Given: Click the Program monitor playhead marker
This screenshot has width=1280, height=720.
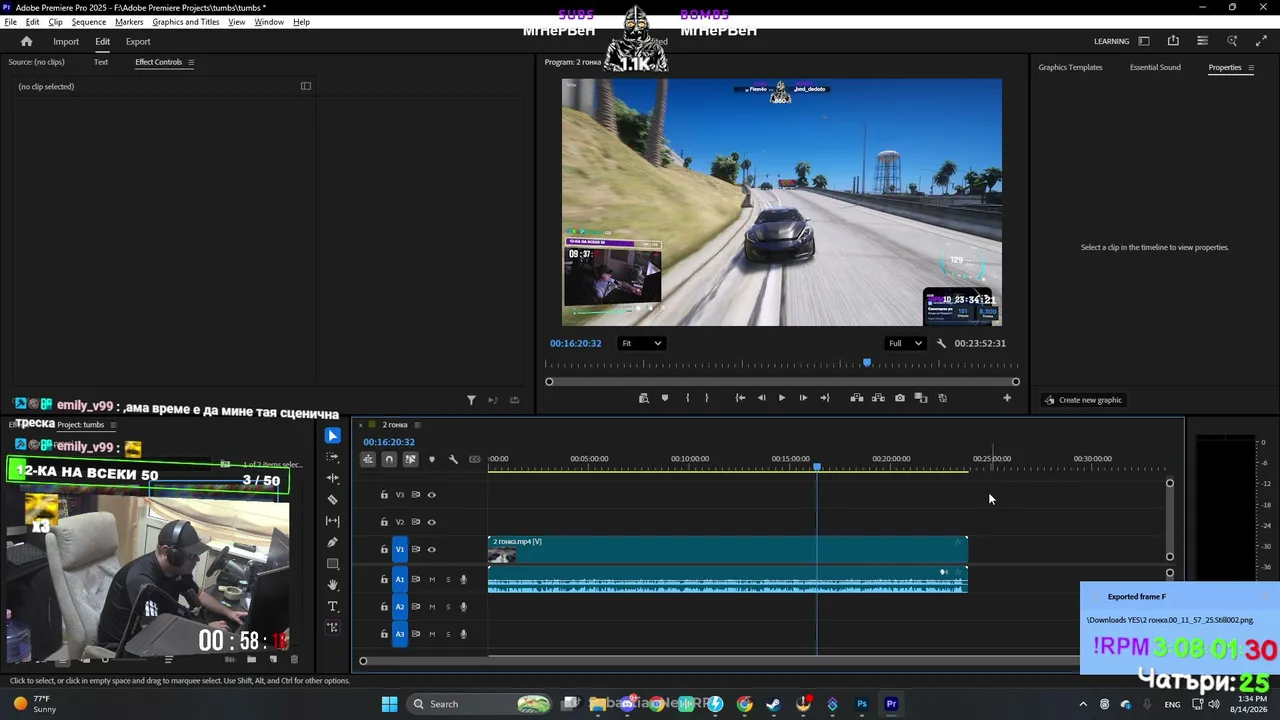Looking at the screenshot, I should click(x=867, y=363).
